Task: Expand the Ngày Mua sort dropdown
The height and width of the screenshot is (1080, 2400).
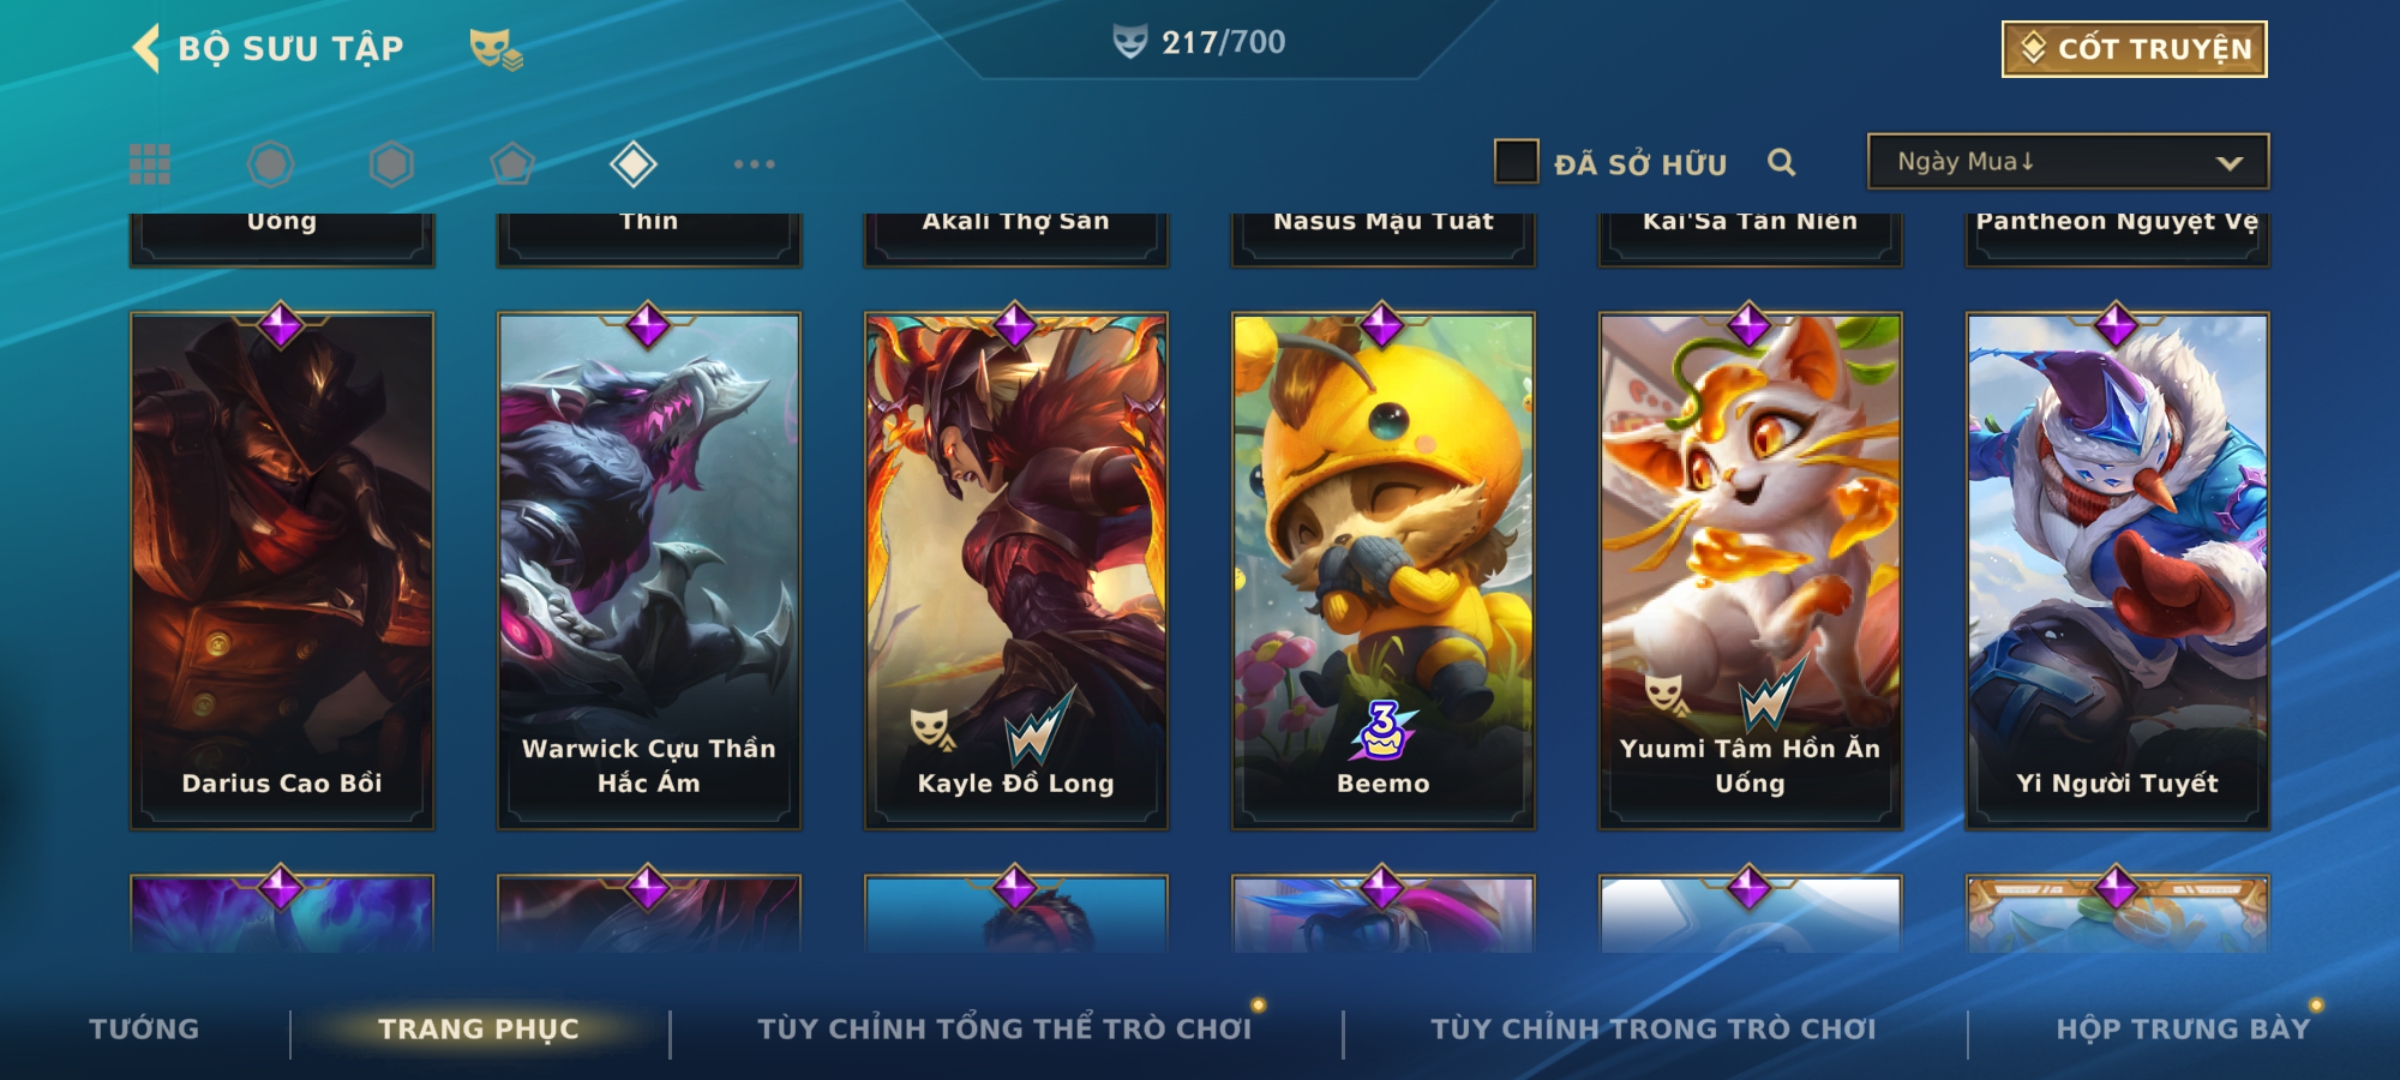Action: [x=2068, y=161]
